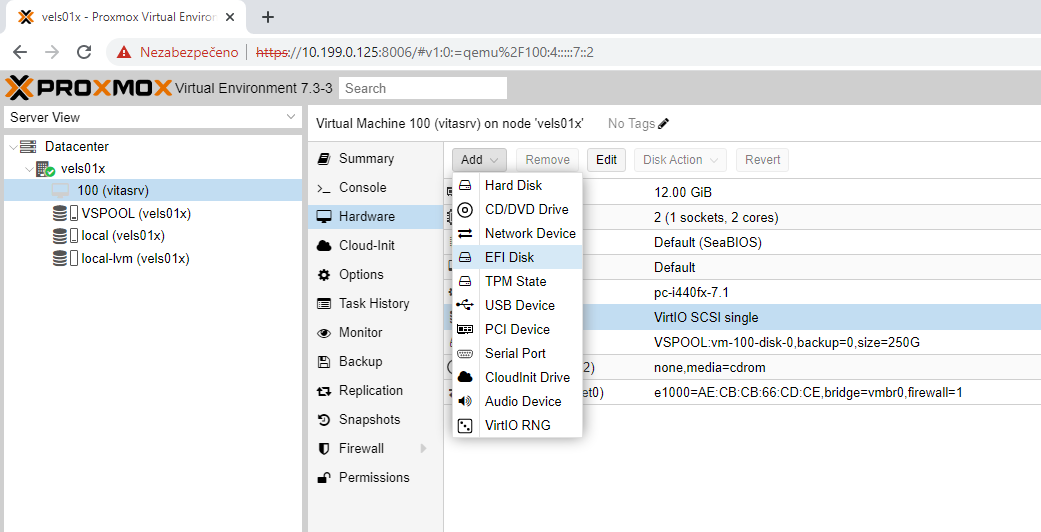This screenshot has width=1041, height=532.
Task: Click the CloudInit Drive cloud icon
Action: point(465,377)
